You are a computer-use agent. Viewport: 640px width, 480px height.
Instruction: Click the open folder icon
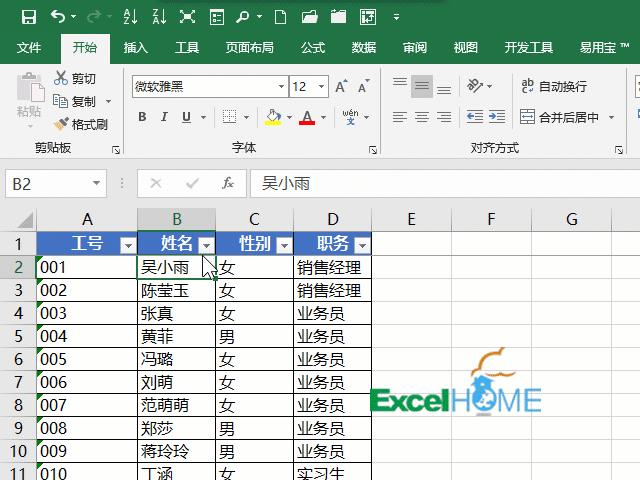tap(309, 17)
